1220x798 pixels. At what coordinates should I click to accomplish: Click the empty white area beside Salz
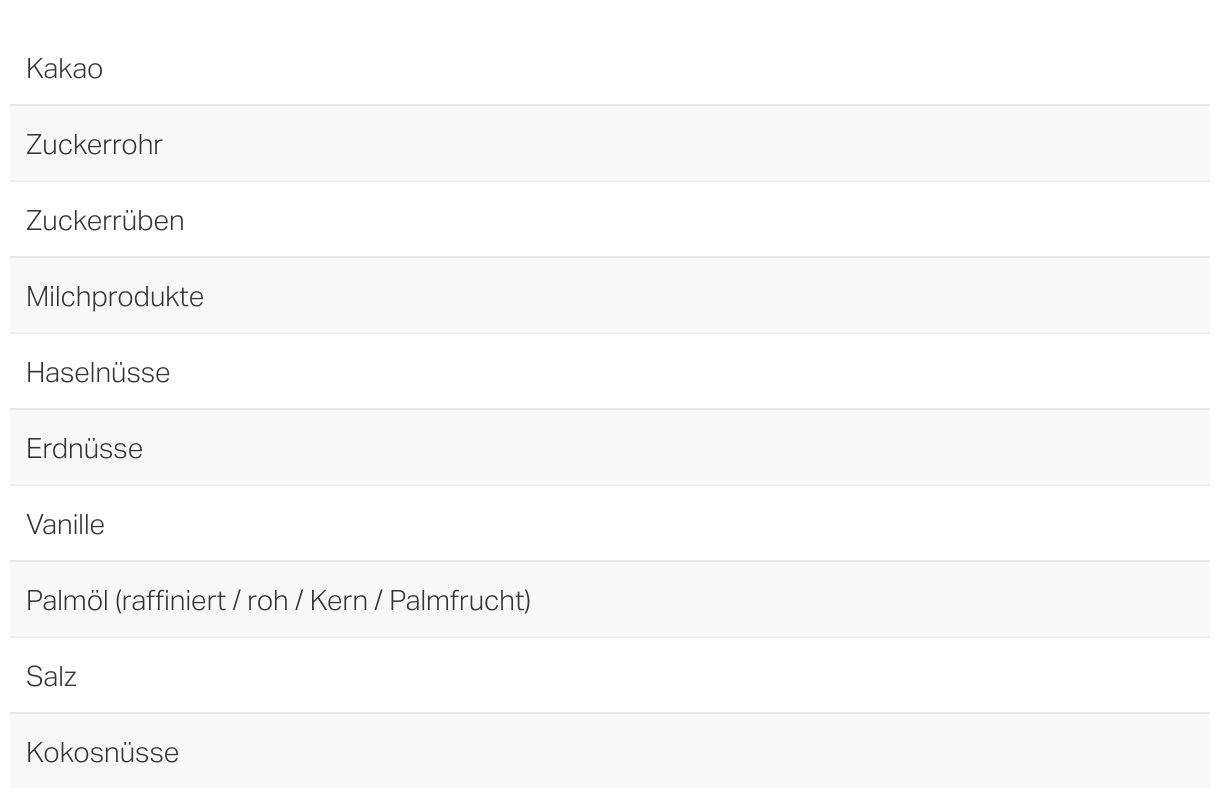[x=643, y=677]
